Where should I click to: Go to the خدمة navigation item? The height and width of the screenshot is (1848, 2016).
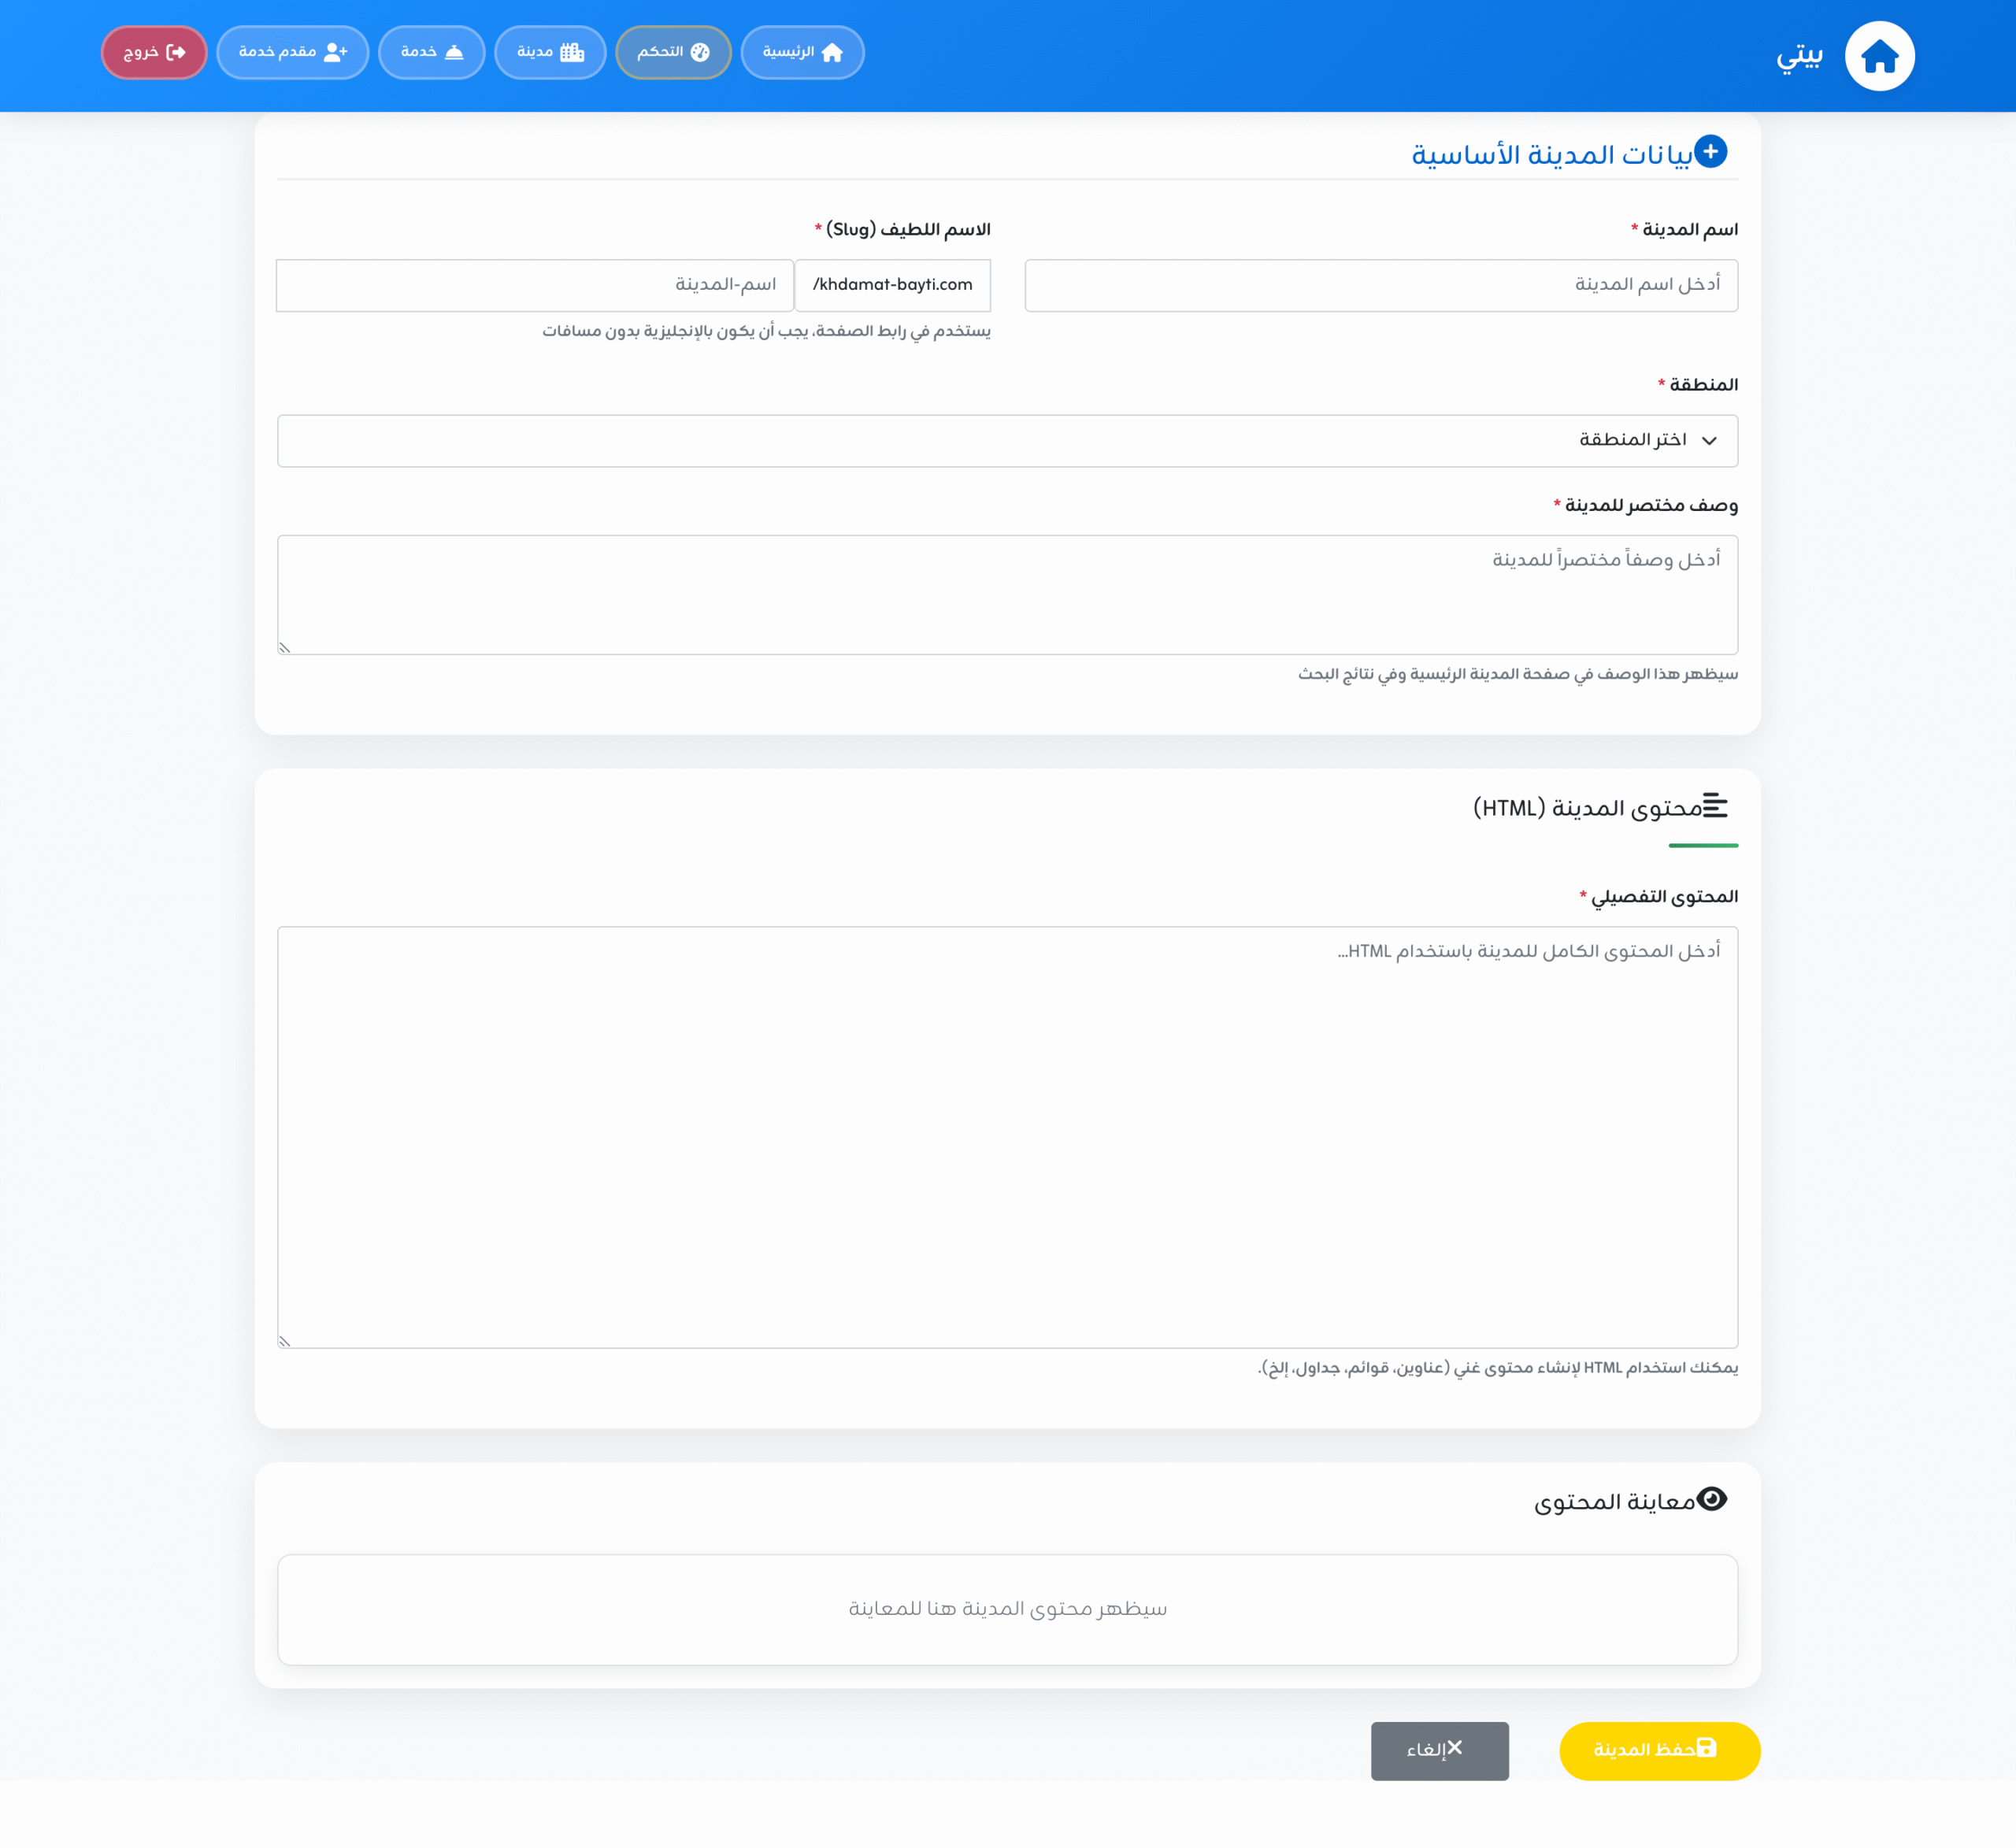click(x=431, y=52)
